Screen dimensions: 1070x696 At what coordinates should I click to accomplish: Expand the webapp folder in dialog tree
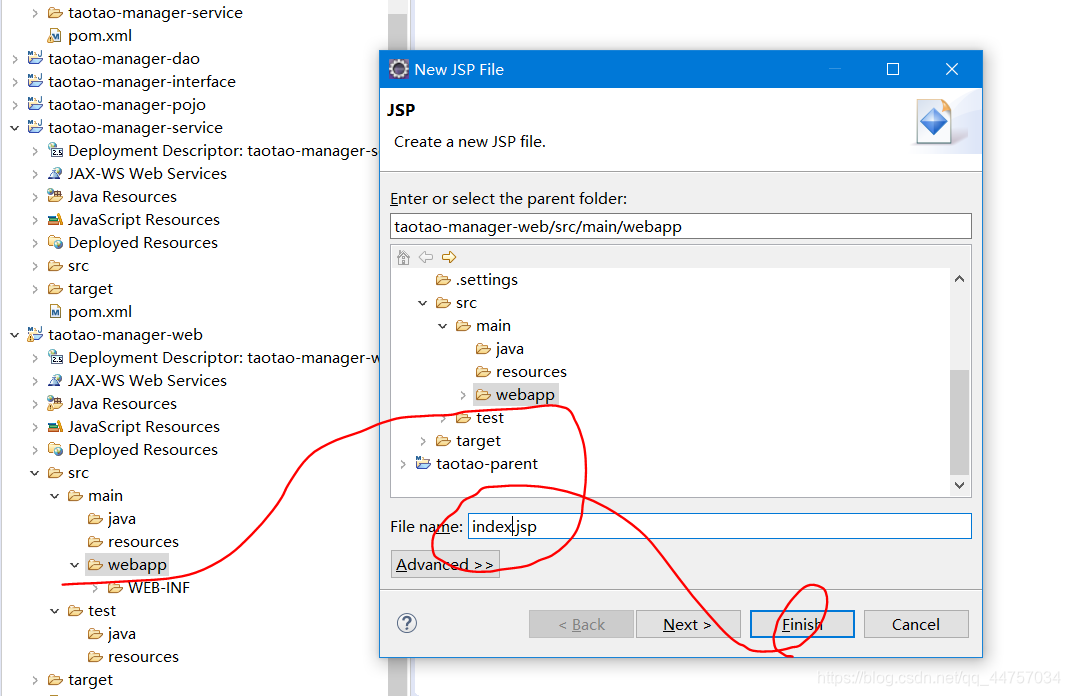point(463,395)
